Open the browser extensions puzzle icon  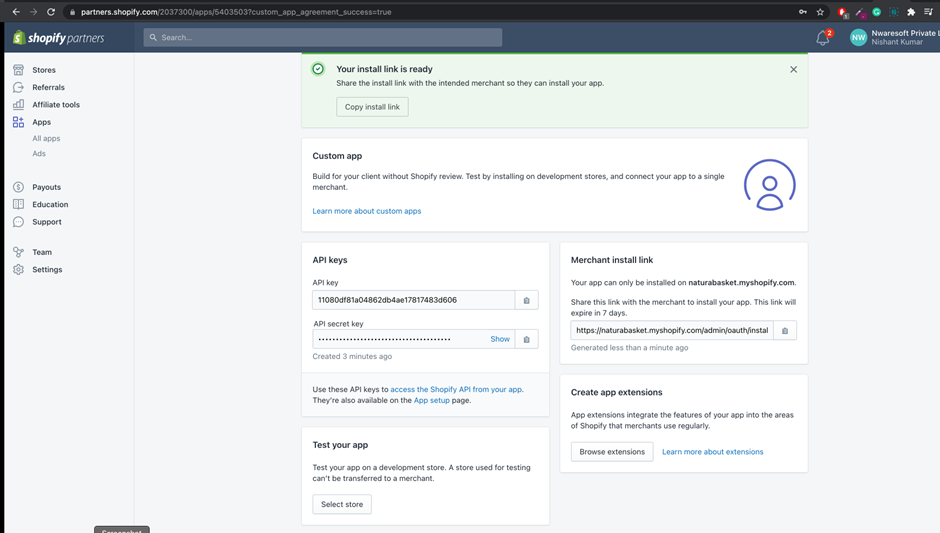911,12
